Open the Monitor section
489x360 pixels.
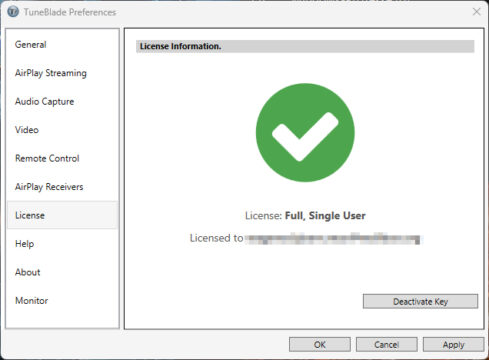pos(62,301)
